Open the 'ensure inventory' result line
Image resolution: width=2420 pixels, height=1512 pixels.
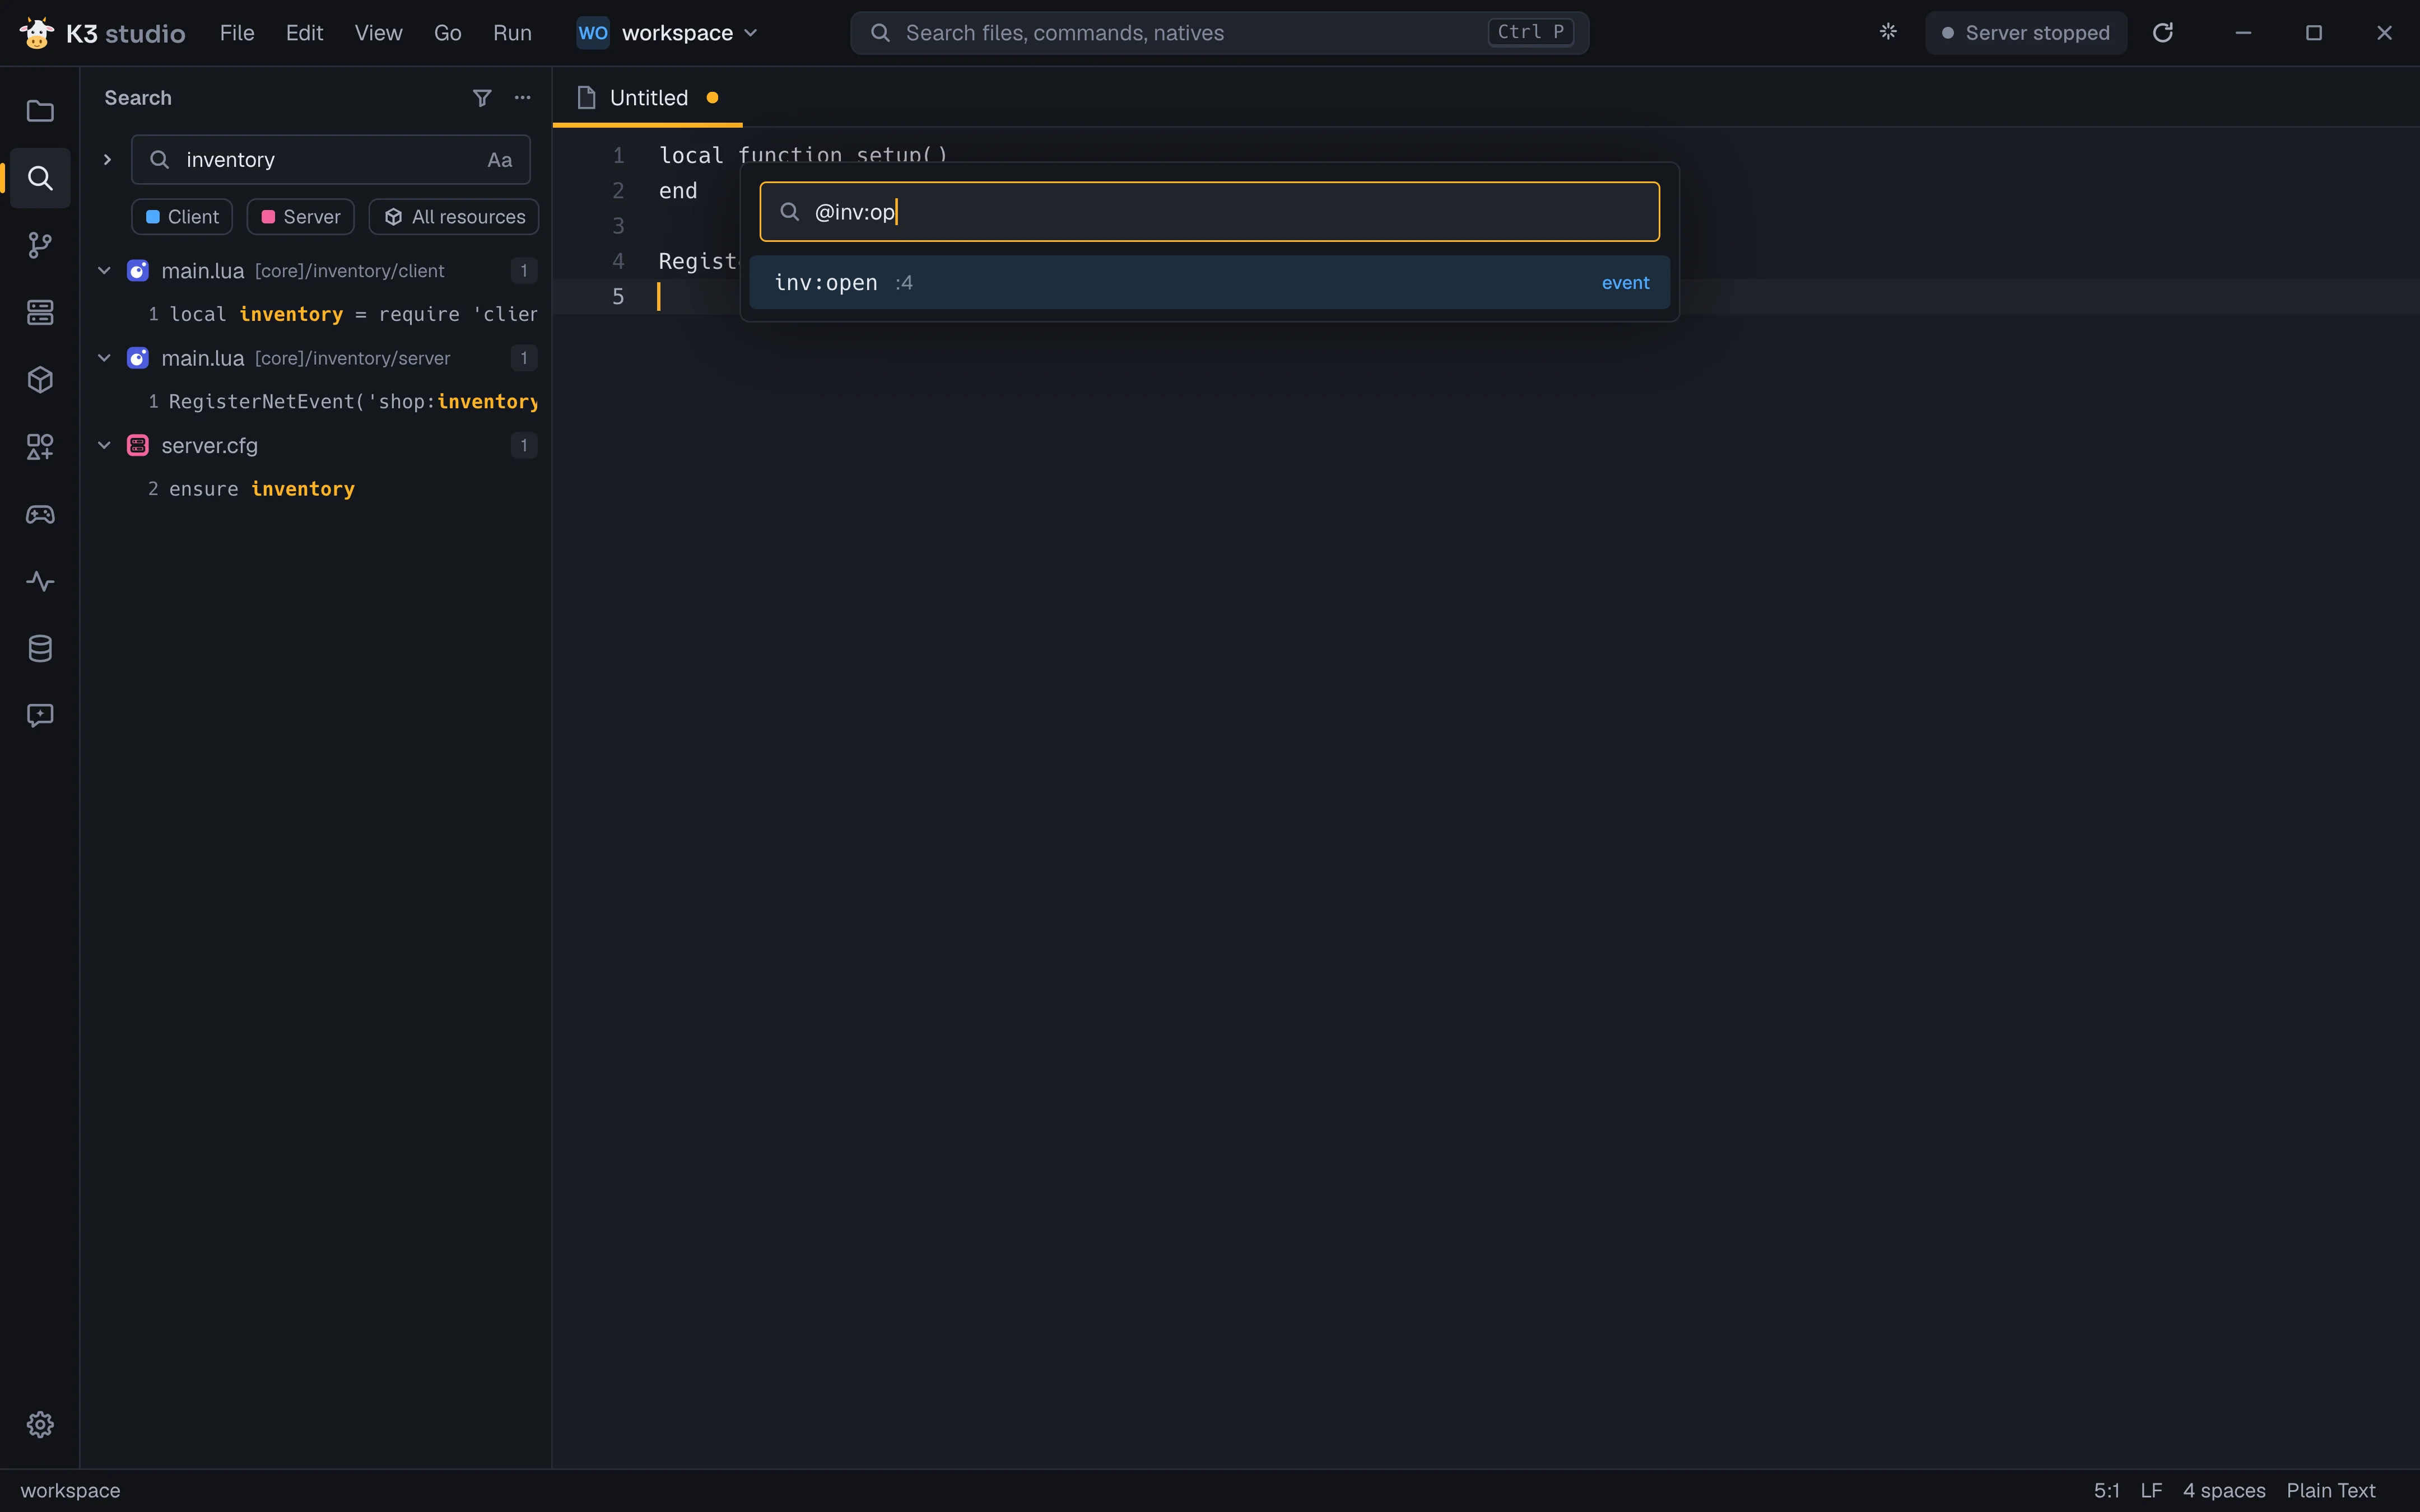pyautogui.click(x=315, y=489)
